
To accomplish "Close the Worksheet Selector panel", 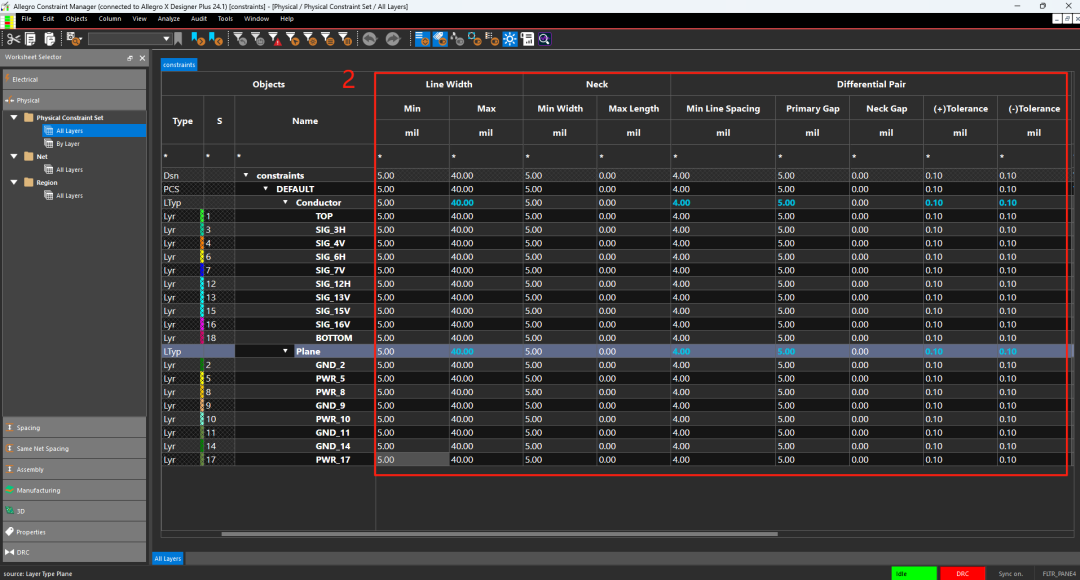I will click(x=142, y=58).
